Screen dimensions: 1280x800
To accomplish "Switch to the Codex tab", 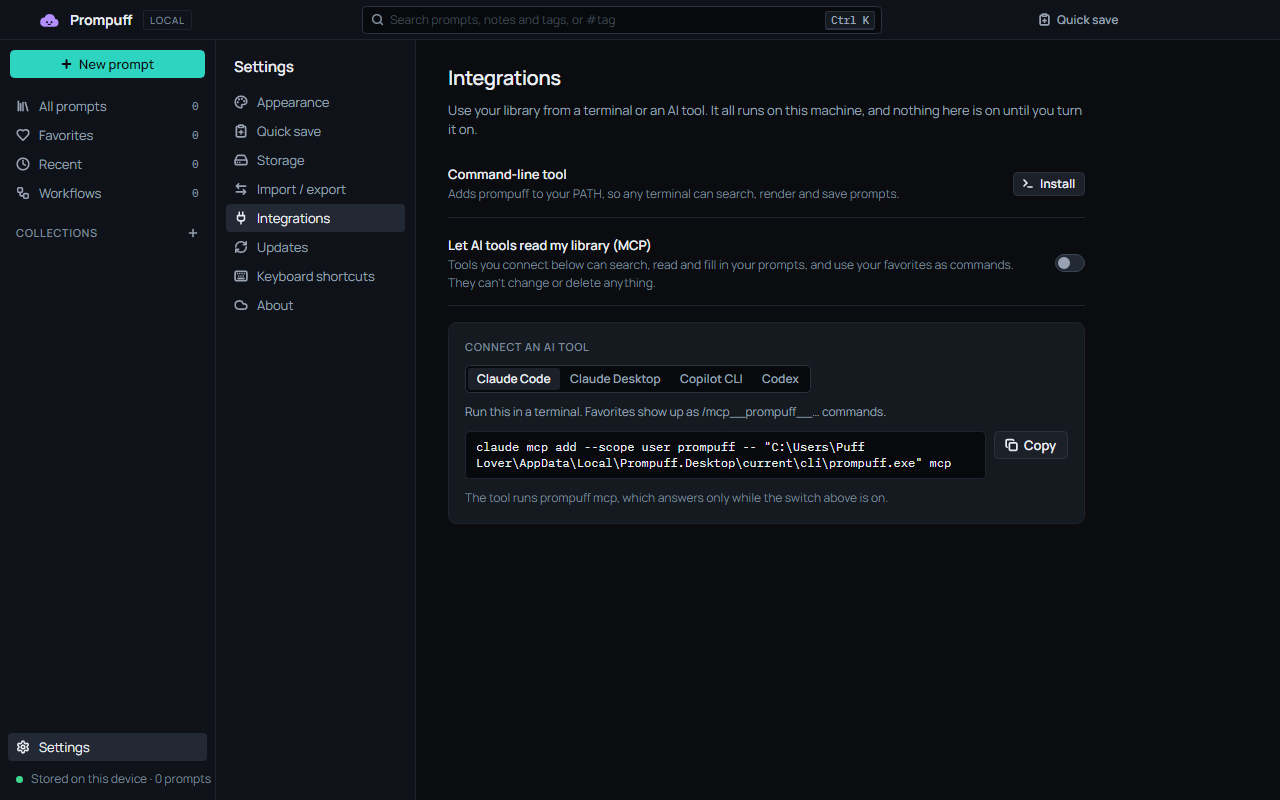I will (x=780, y=379).
